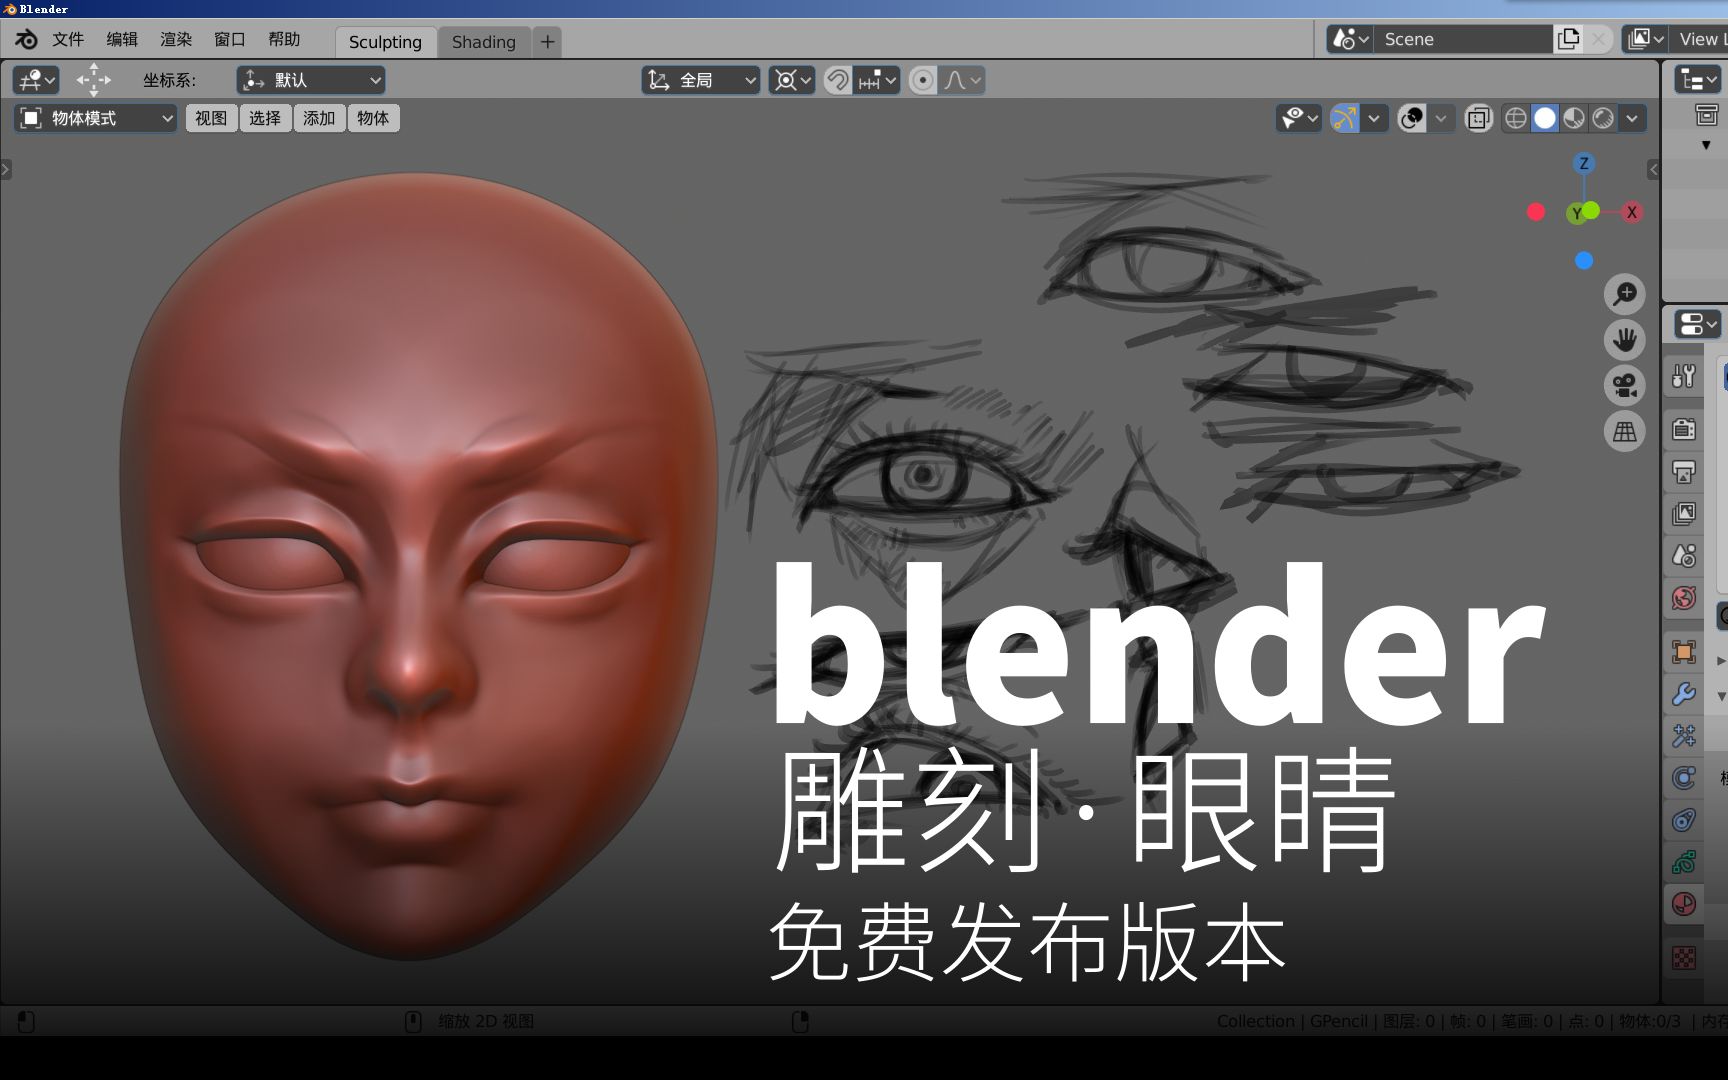Click the zoom view magnifier icon

[1625, 294]
